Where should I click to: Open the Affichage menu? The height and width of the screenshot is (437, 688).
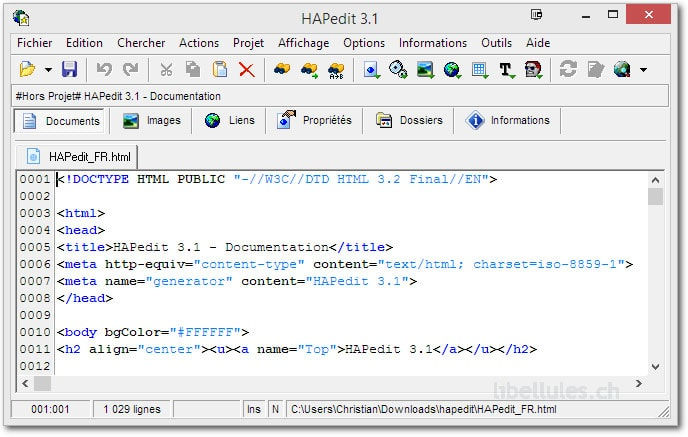point(303,43)
